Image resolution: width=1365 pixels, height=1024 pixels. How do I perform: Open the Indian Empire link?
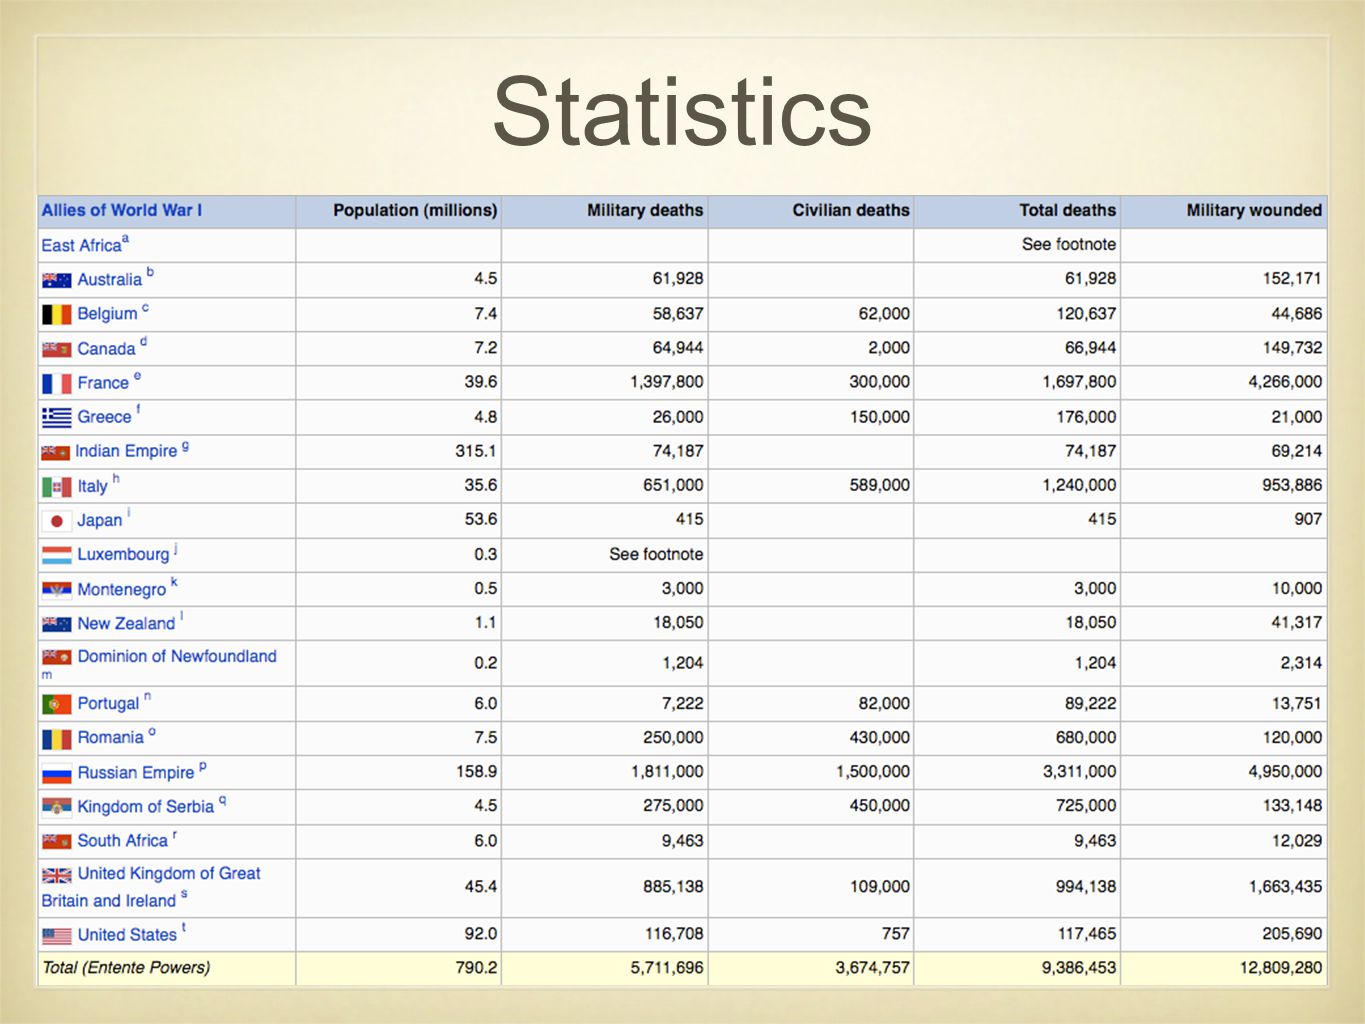(126, 451)
